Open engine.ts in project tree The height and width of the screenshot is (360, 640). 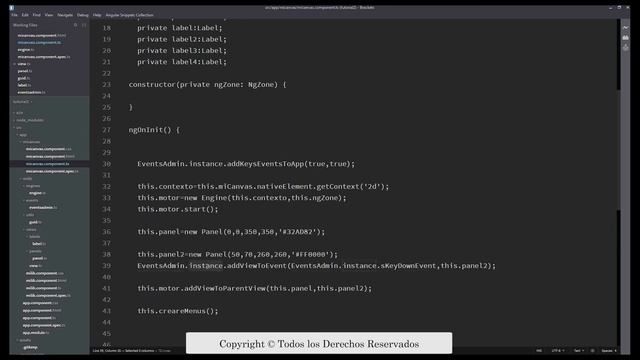37,193
